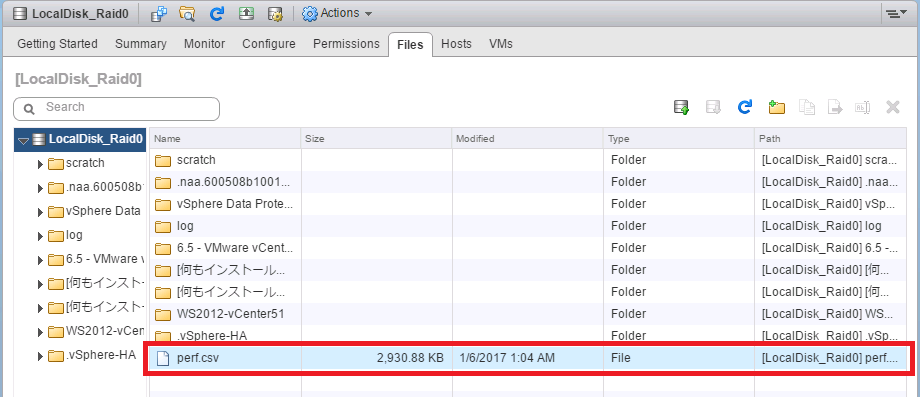Screen dimensions: 920x397
Task: Go to the Hosts tab
Action: pyautogui.click(x=456, y=44)
